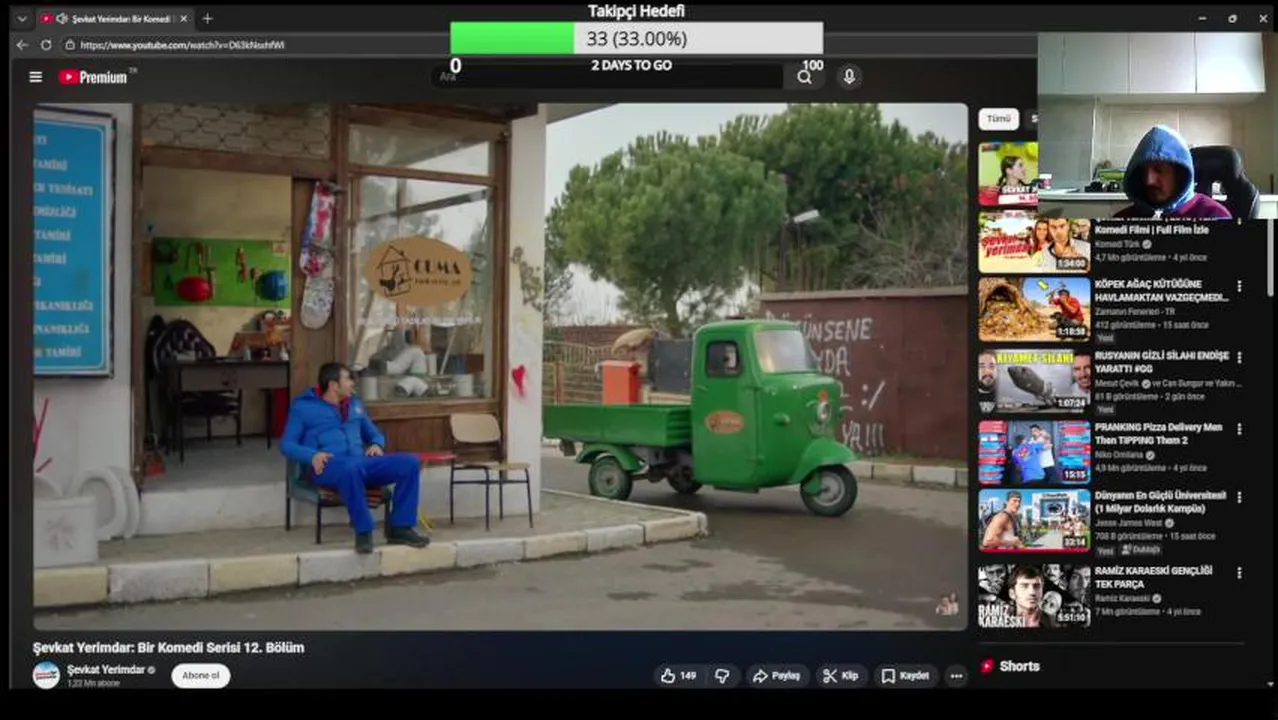Click the Shorts section heading
The image size is (1278, 720).
(x=1019, y=666)
